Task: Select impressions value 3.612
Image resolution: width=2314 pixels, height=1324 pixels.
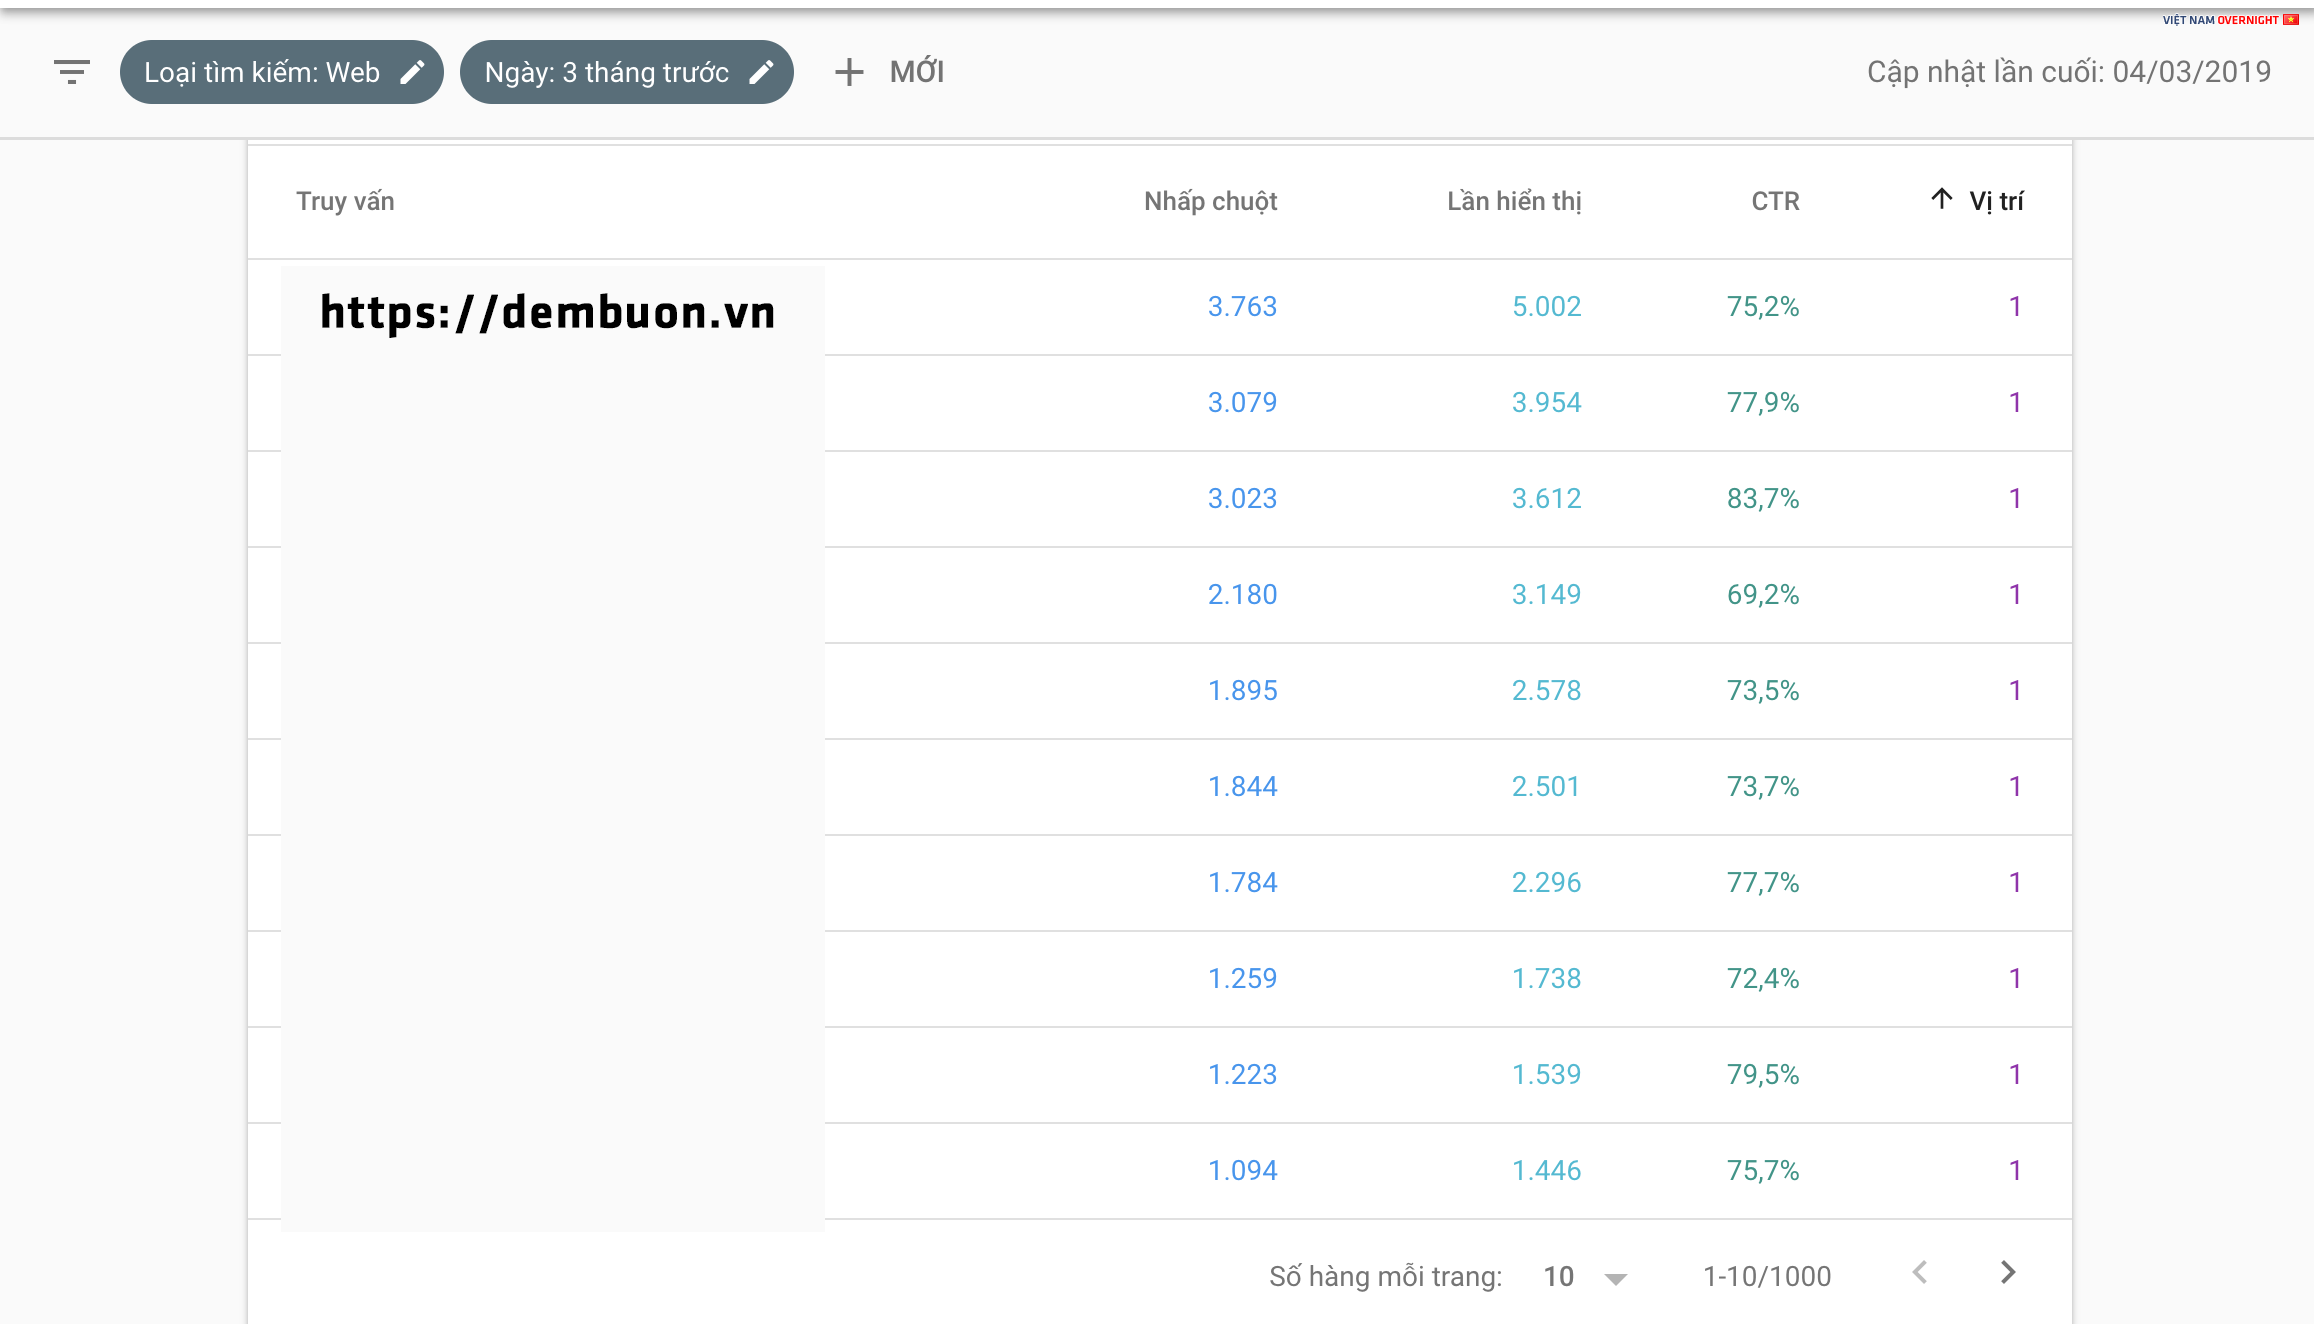Action: (1546, 498)
